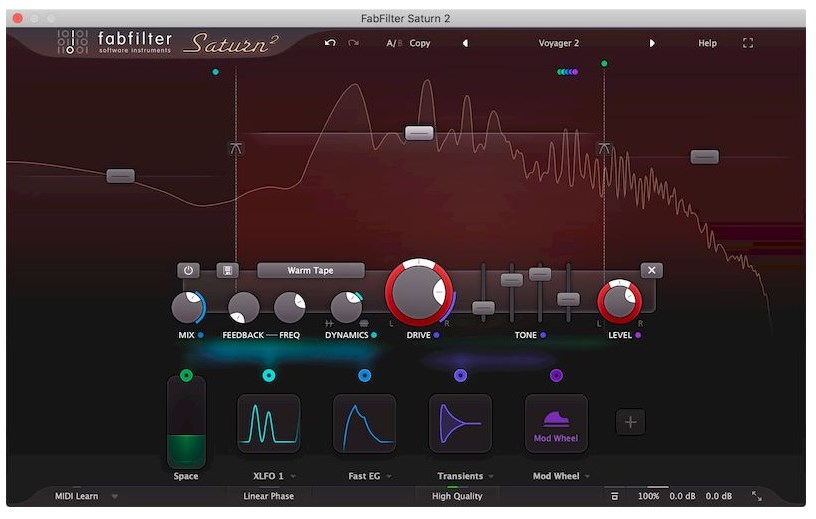Click the Mod Wheel MIDI source
The height and width of the screenshot is (519, 816).
point(556,423)
